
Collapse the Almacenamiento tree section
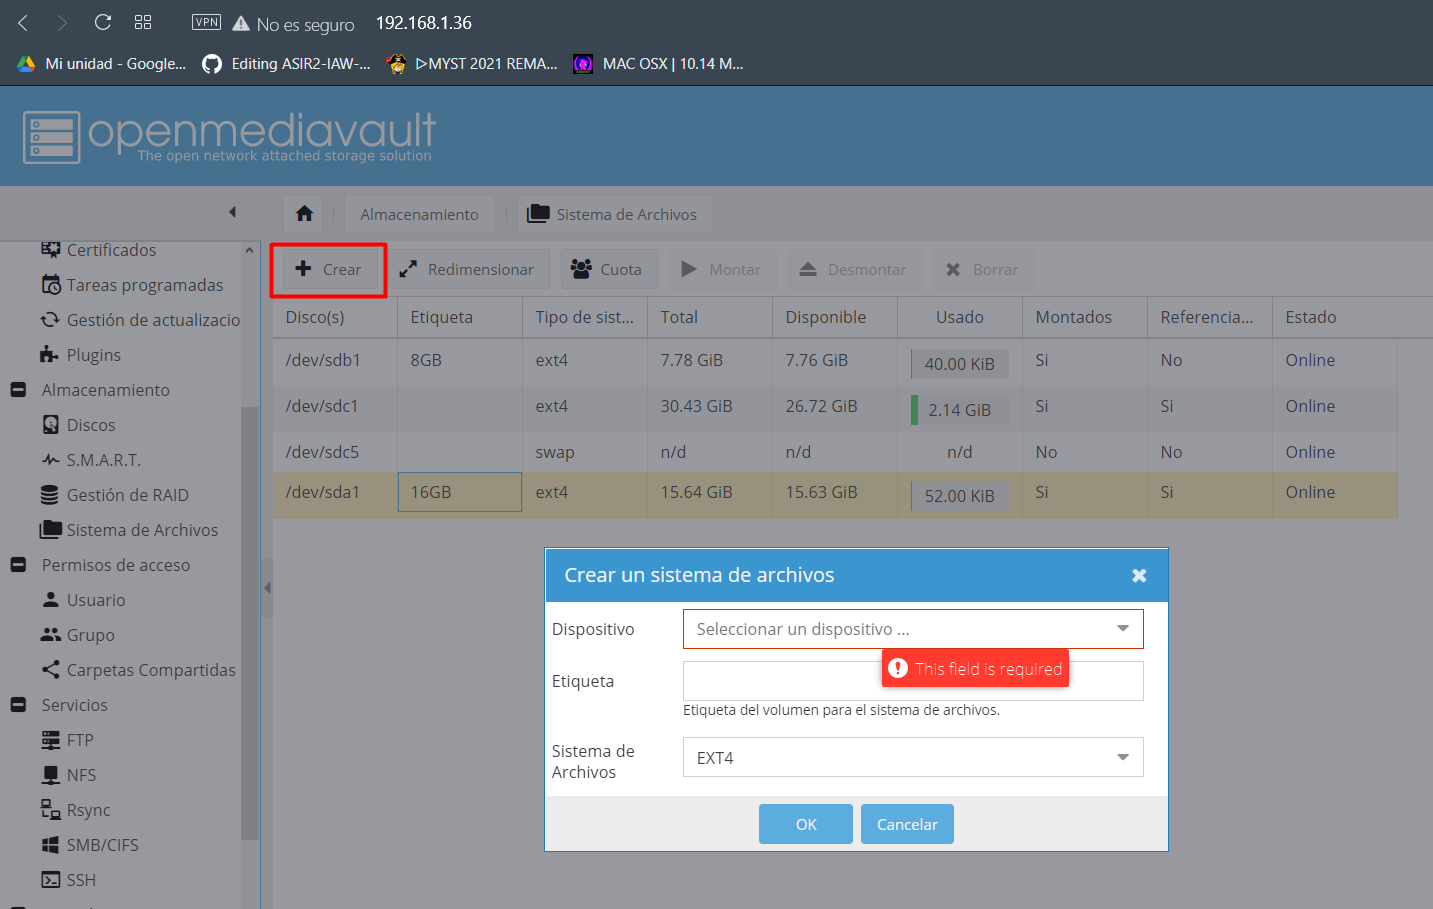(x=18, y=390)
